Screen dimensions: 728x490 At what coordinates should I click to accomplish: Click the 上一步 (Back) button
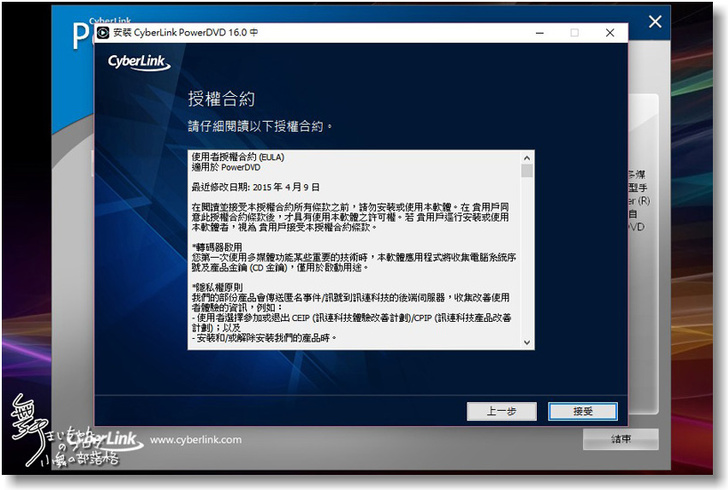click(x=501, y=411)
